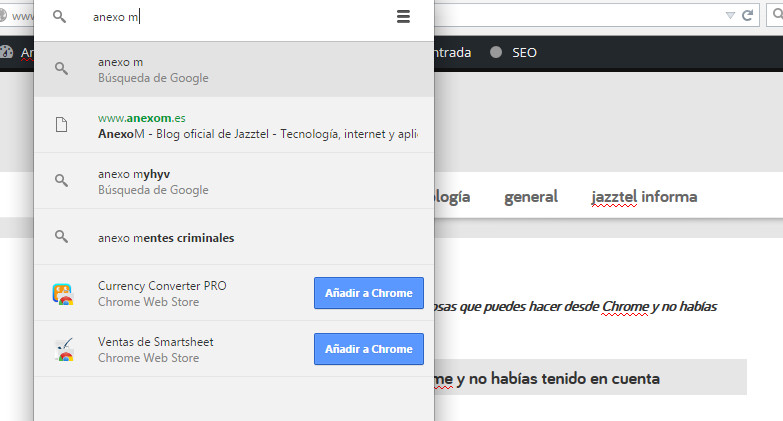
Task: Click magnifier icon beside 'anexo mentes criminales'
Action: pos(61,236)
